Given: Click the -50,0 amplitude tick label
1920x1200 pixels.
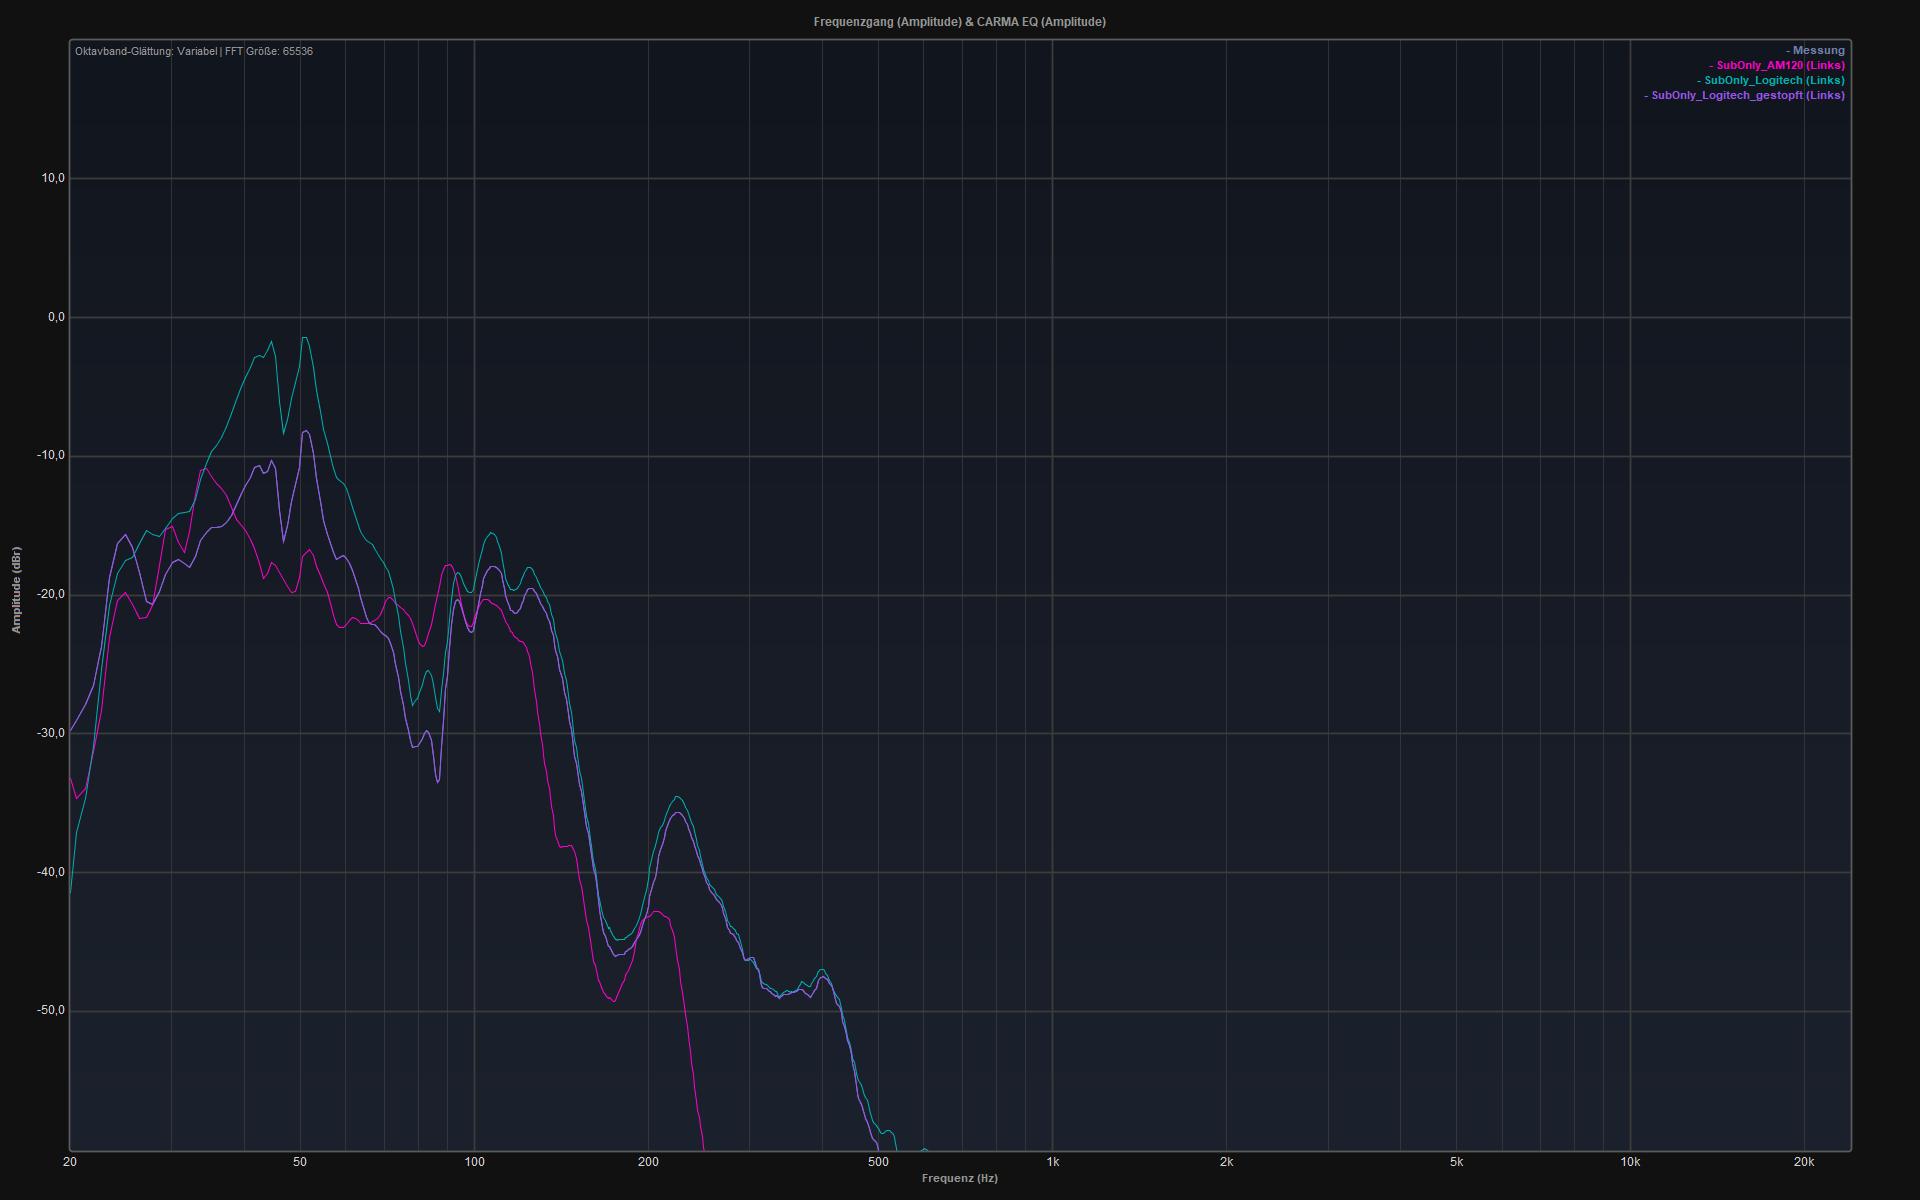Looking at the screenshot, I should (51, 1011).
